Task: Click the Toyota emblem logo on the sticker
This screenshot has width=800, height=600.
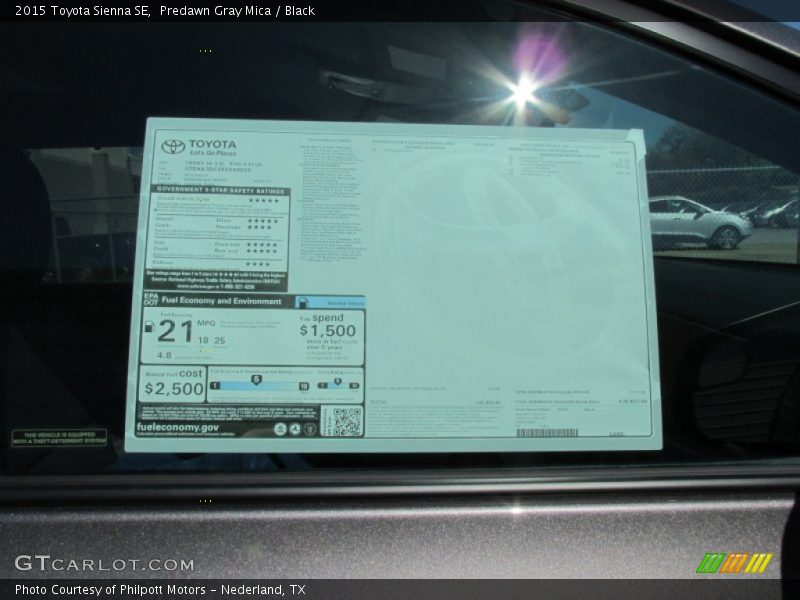Action: (x=173, y=147)
